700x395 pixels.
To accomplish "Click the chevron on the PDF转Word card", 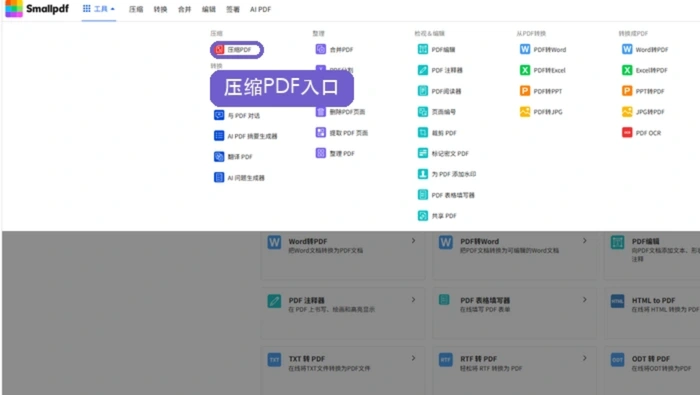I will click(x=585, y=241).
